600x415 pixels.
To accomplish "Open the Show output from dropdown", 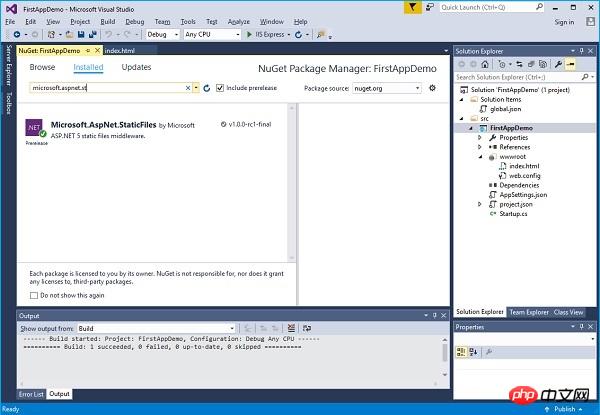I will click(156, 328).
